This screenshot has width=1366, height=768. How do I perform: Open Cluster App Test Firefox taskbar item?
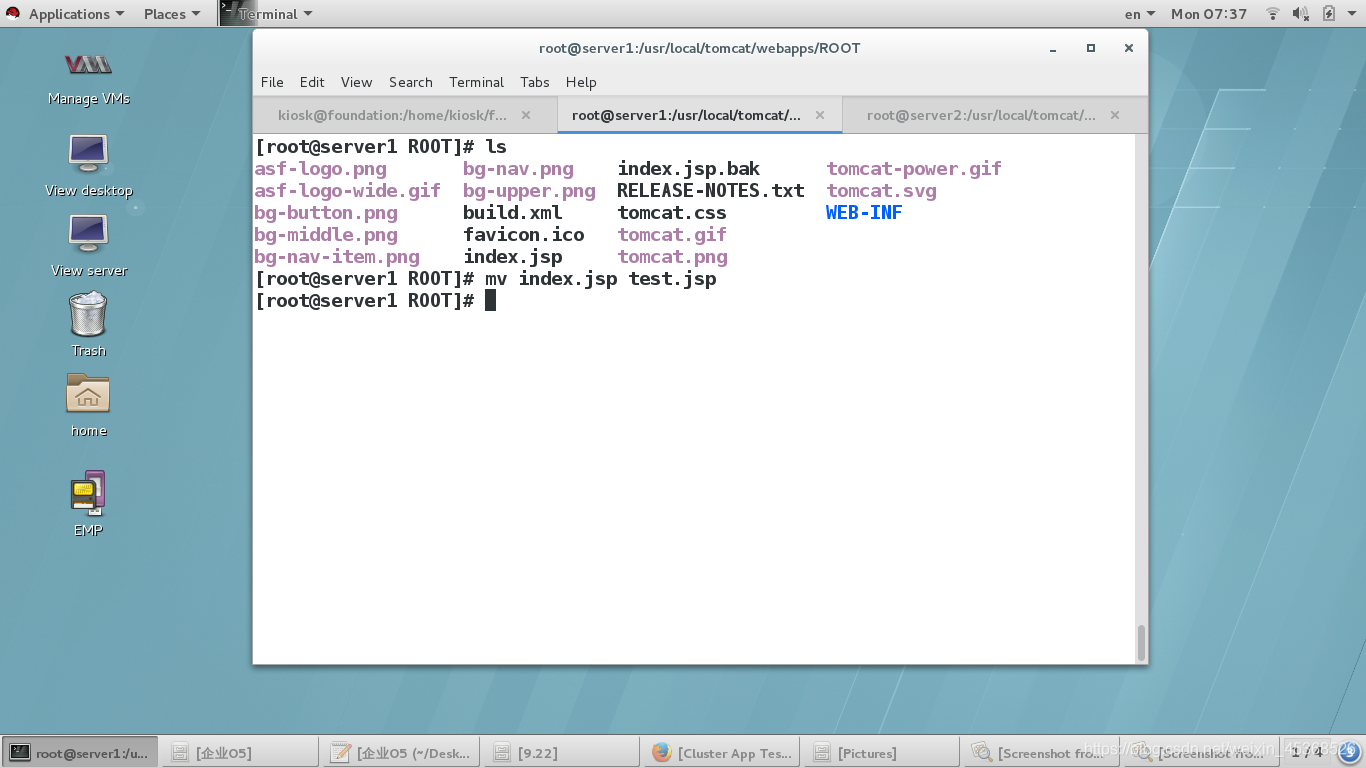pos(722,753)
